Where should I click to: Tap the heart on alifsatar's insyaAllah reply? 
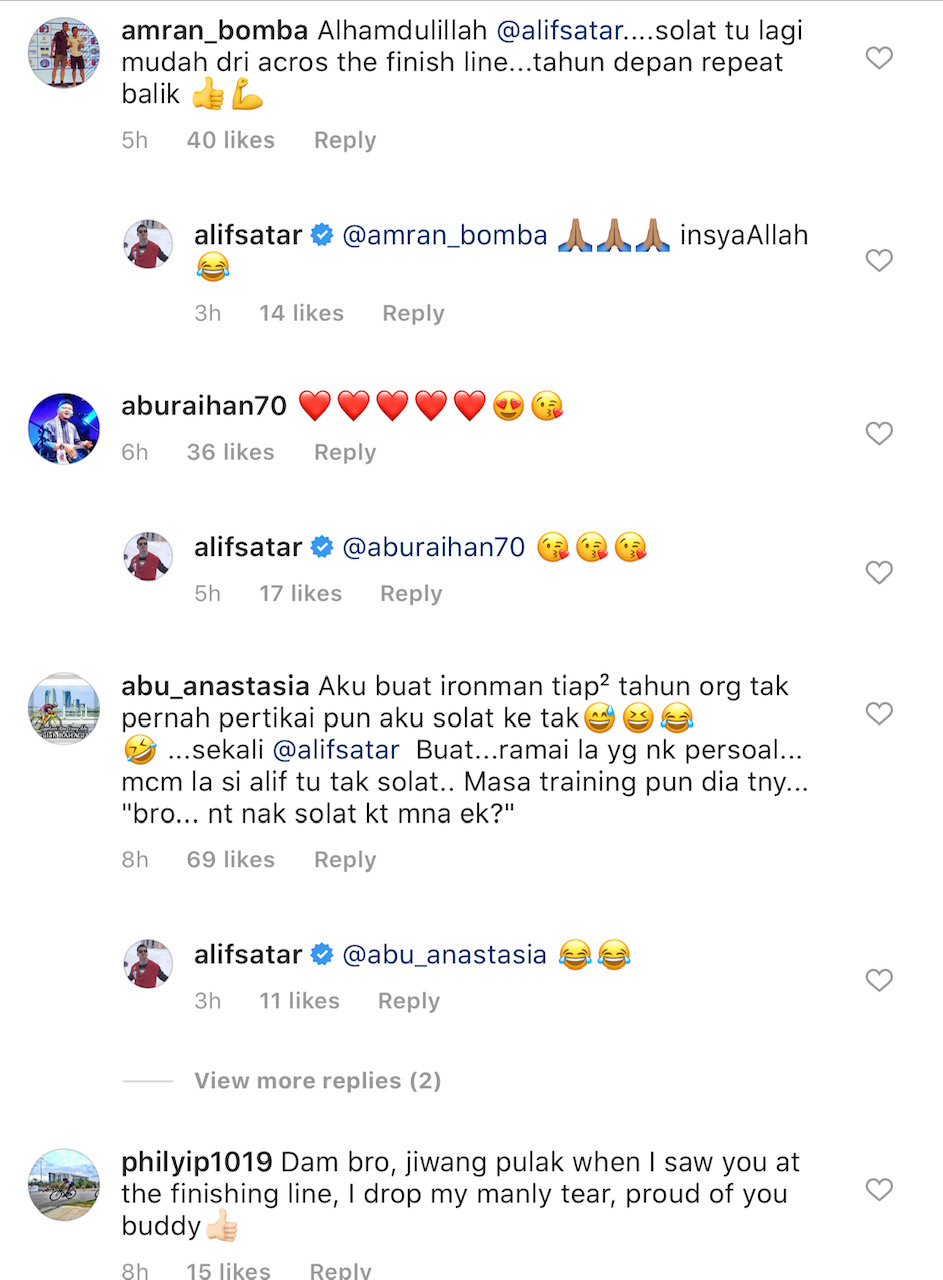click(x=878, y=261)
